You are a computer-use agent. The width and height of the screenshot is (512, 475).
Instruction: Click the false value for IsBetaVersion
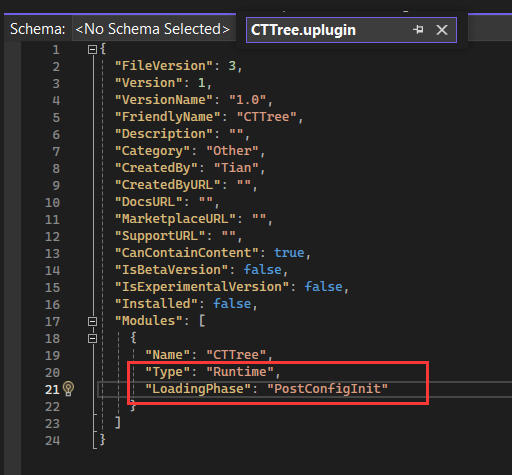pos(262,270)
